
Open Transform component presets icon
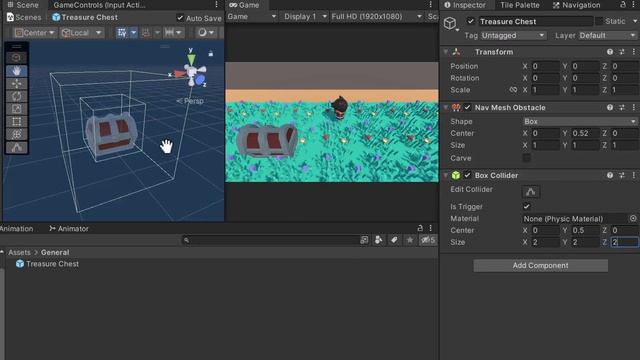click(622, 52)
